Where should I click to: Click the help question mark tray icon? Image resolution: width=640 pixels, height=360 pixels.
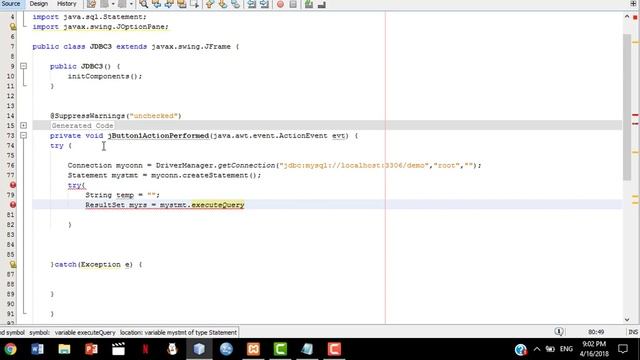520,349
